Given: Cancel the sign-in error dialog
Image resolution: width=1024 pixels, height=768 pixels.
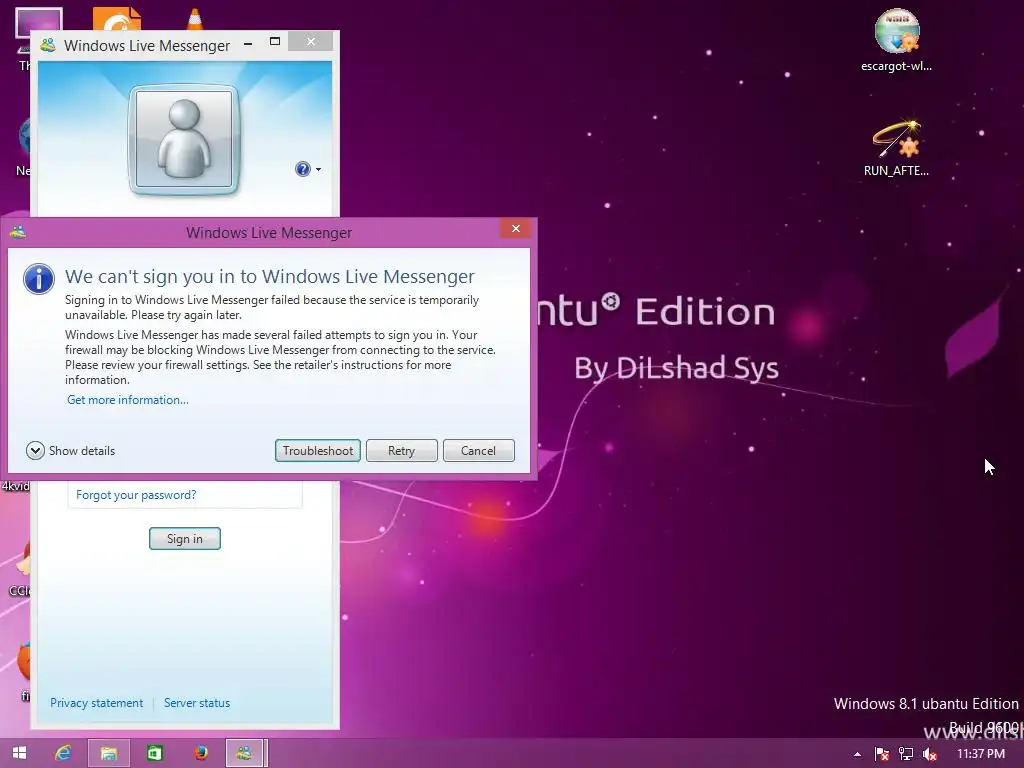Looking at the screenshot, I should pyautogui.click(x=478, y=451).
